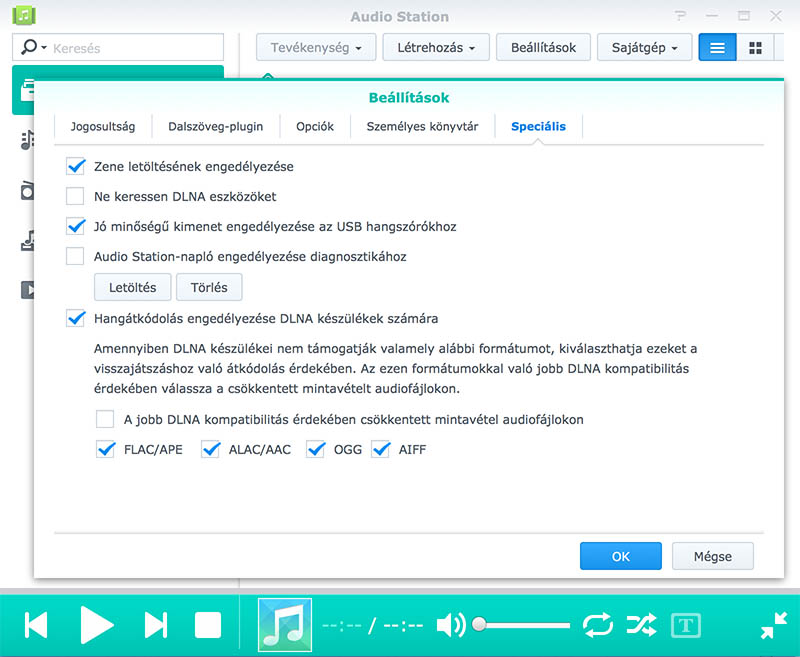Toggle the repeat mode icon
The height and width of the screenshot is (657, 800).
[x=597, y=625]
